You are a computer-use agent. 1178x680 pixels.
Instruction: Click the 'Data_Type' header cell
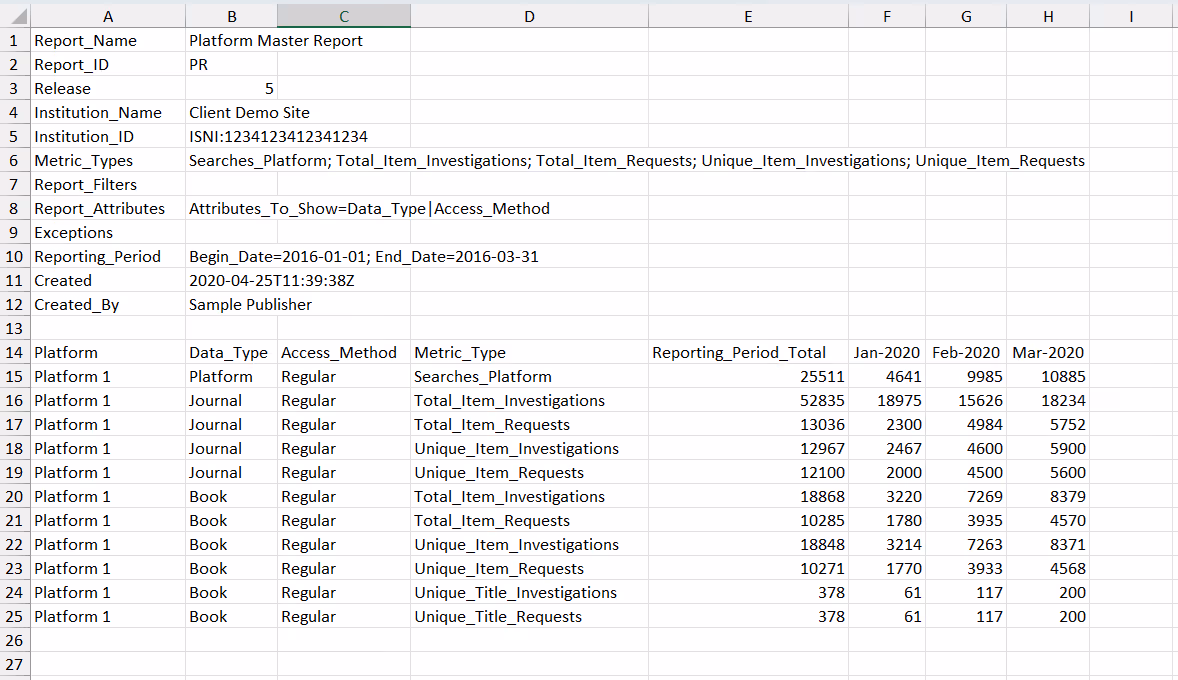pos(231,352)
